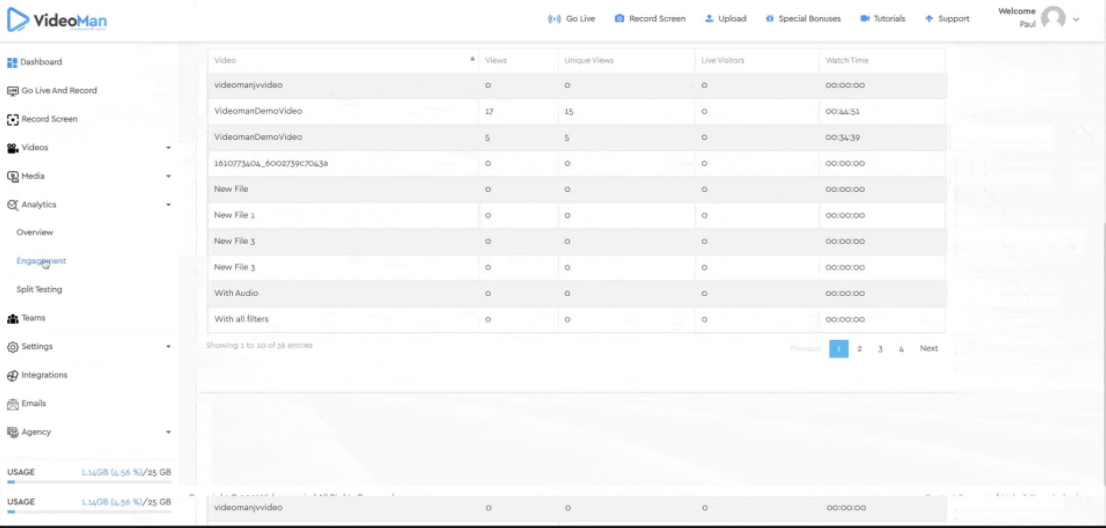
Task: Click the Record Screen camera icon in header
Action: point(619,18)
